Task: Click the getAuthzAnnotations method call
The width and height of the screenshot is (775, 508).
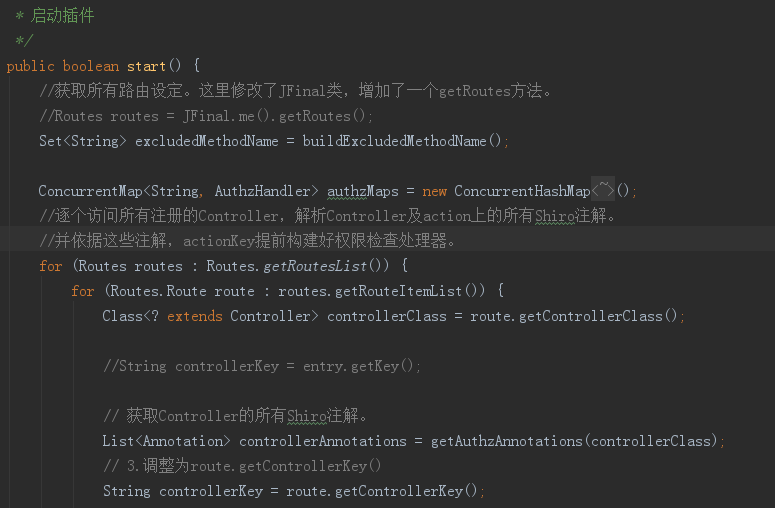Action: point(507,441)
